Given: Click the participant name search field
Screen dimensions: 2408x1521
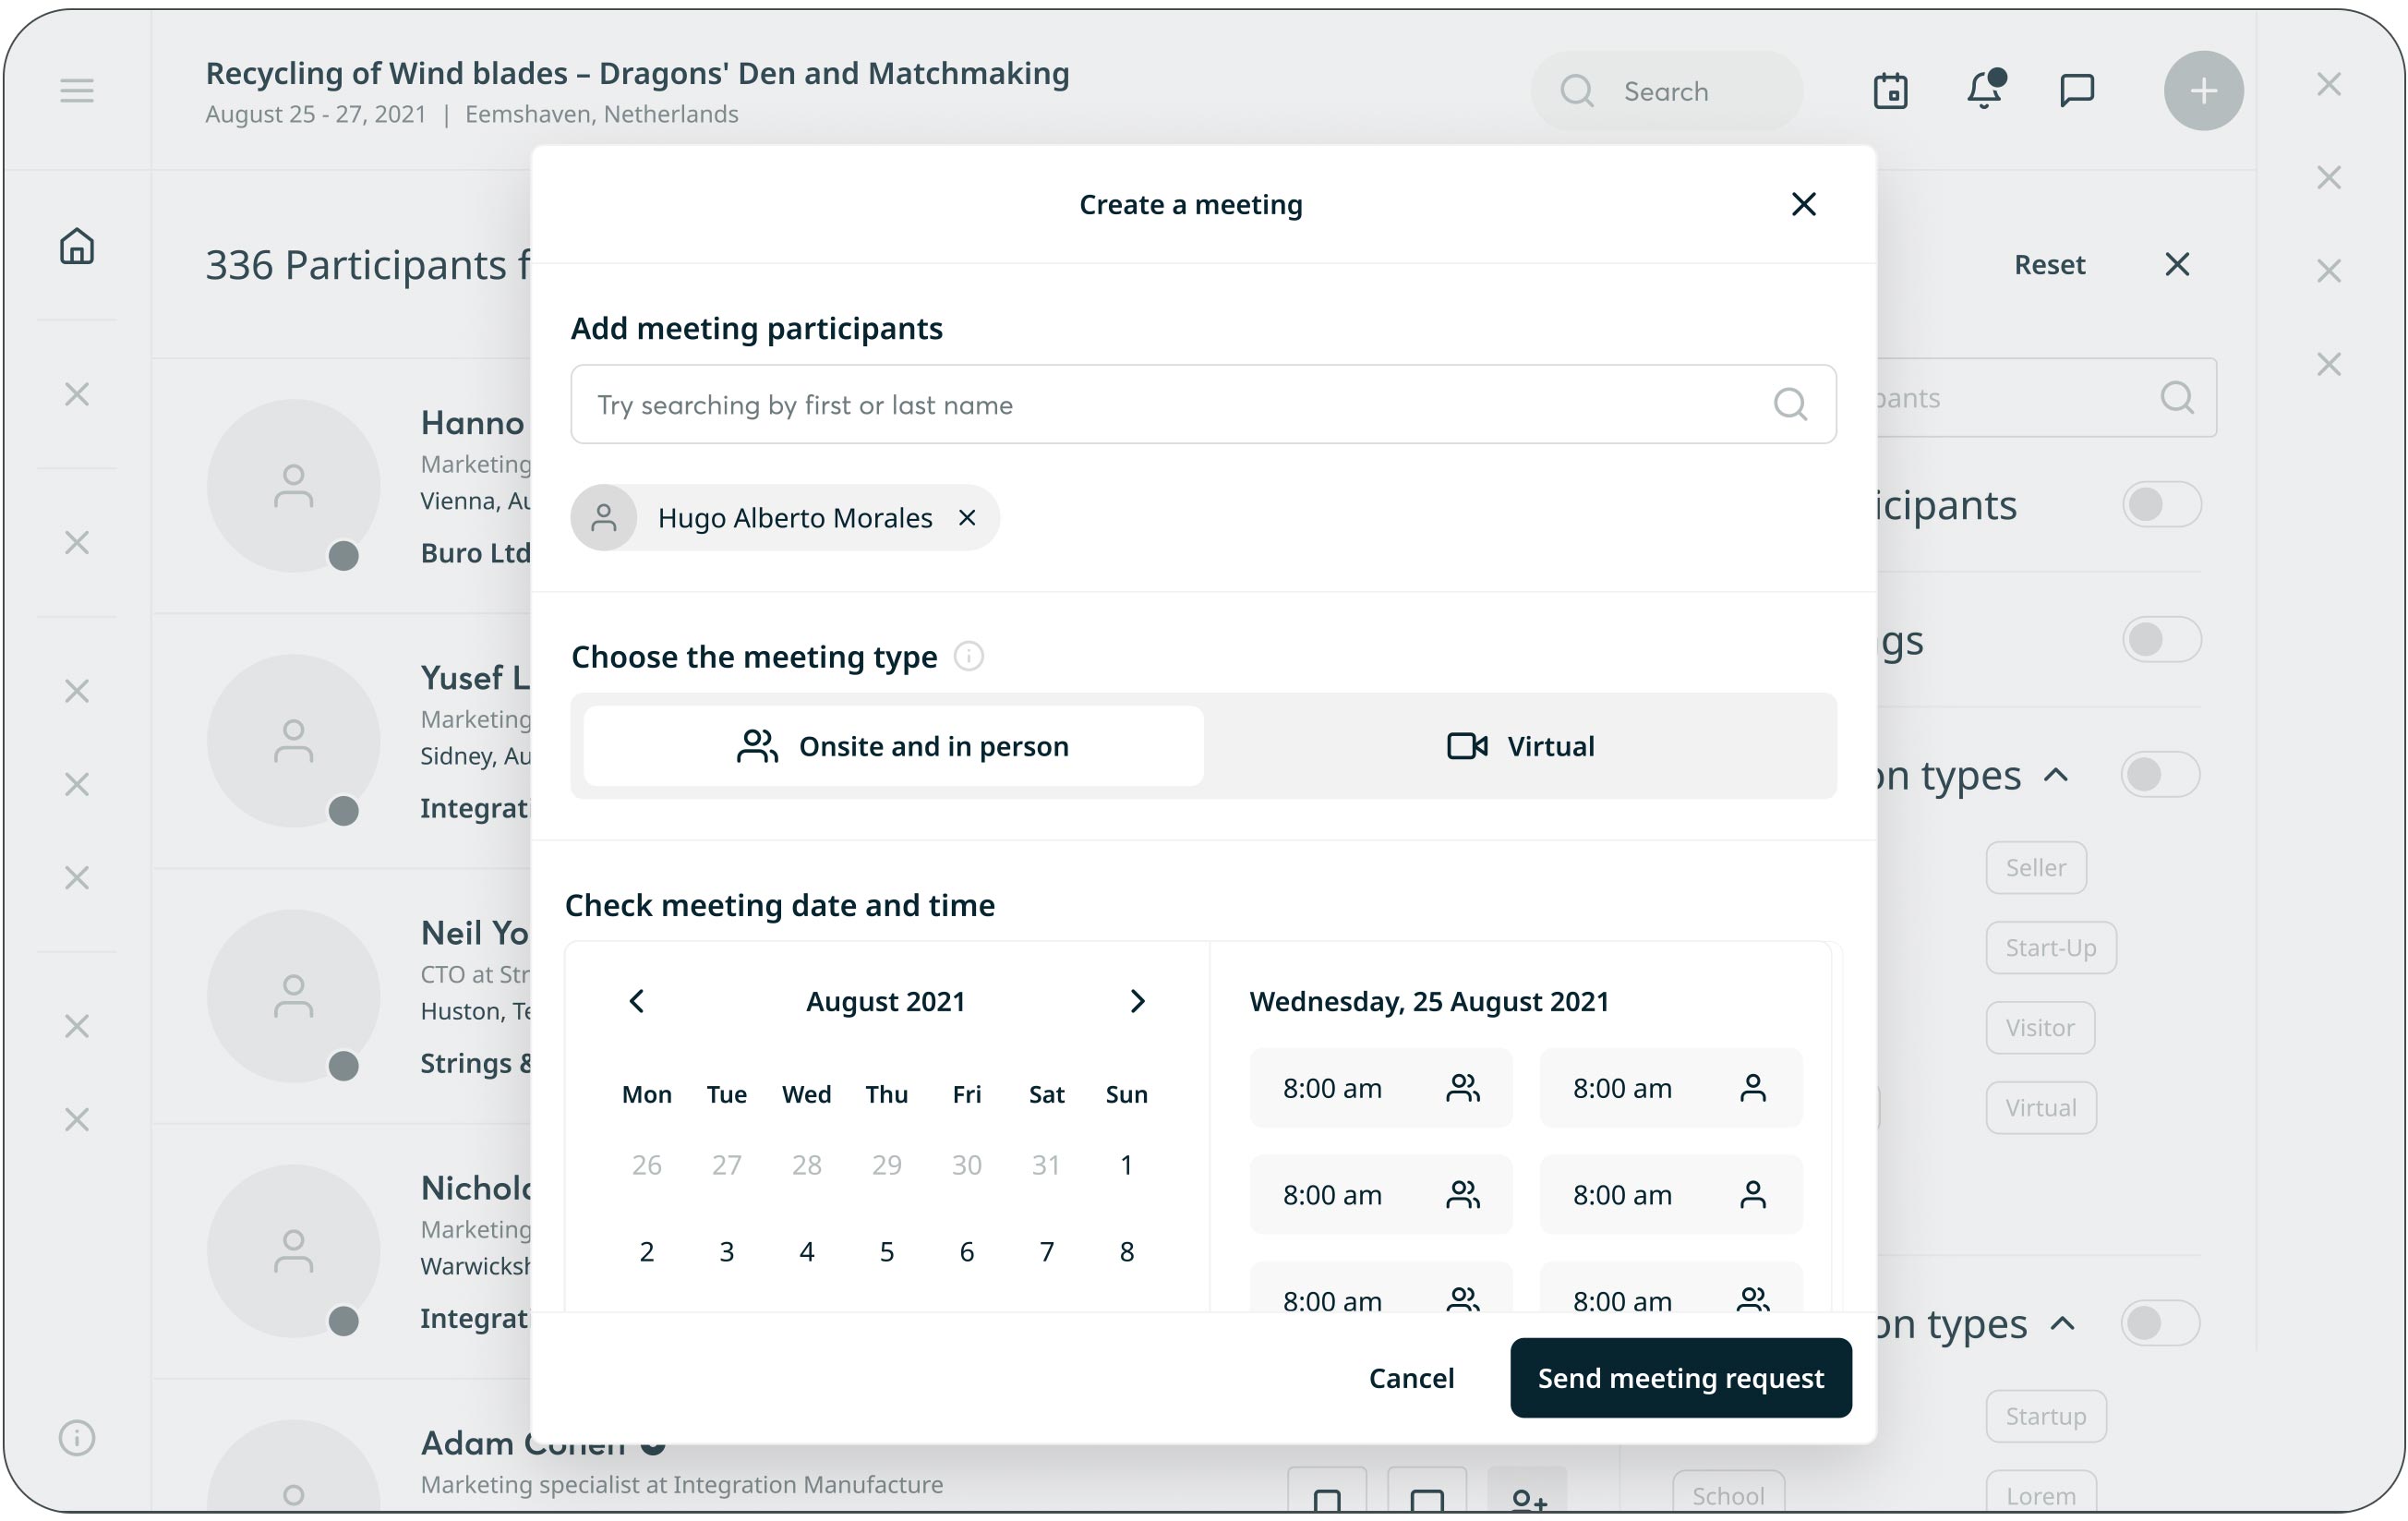Looking at the screenshot, I should click(x=1180, y=404).
